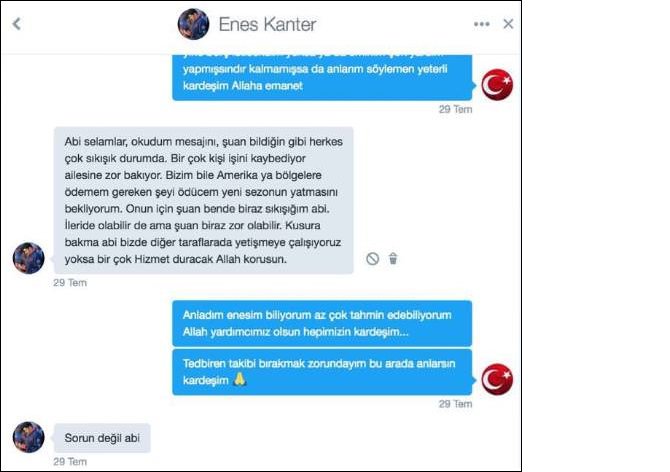Close the conversation with the X icon
The width and height of the screenshot is (670, 472).
(x=508, y=24)
